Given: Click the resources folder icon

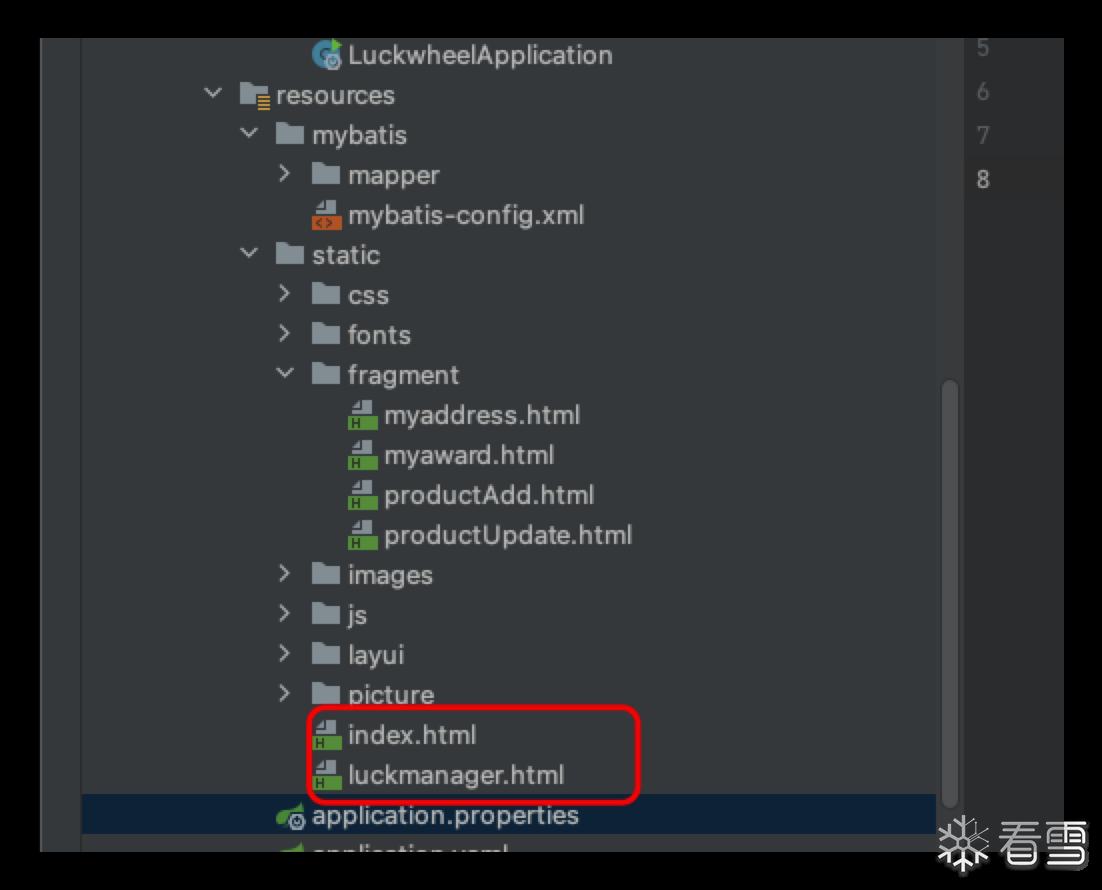Looking at the screenshot, I should coord(255,96).
